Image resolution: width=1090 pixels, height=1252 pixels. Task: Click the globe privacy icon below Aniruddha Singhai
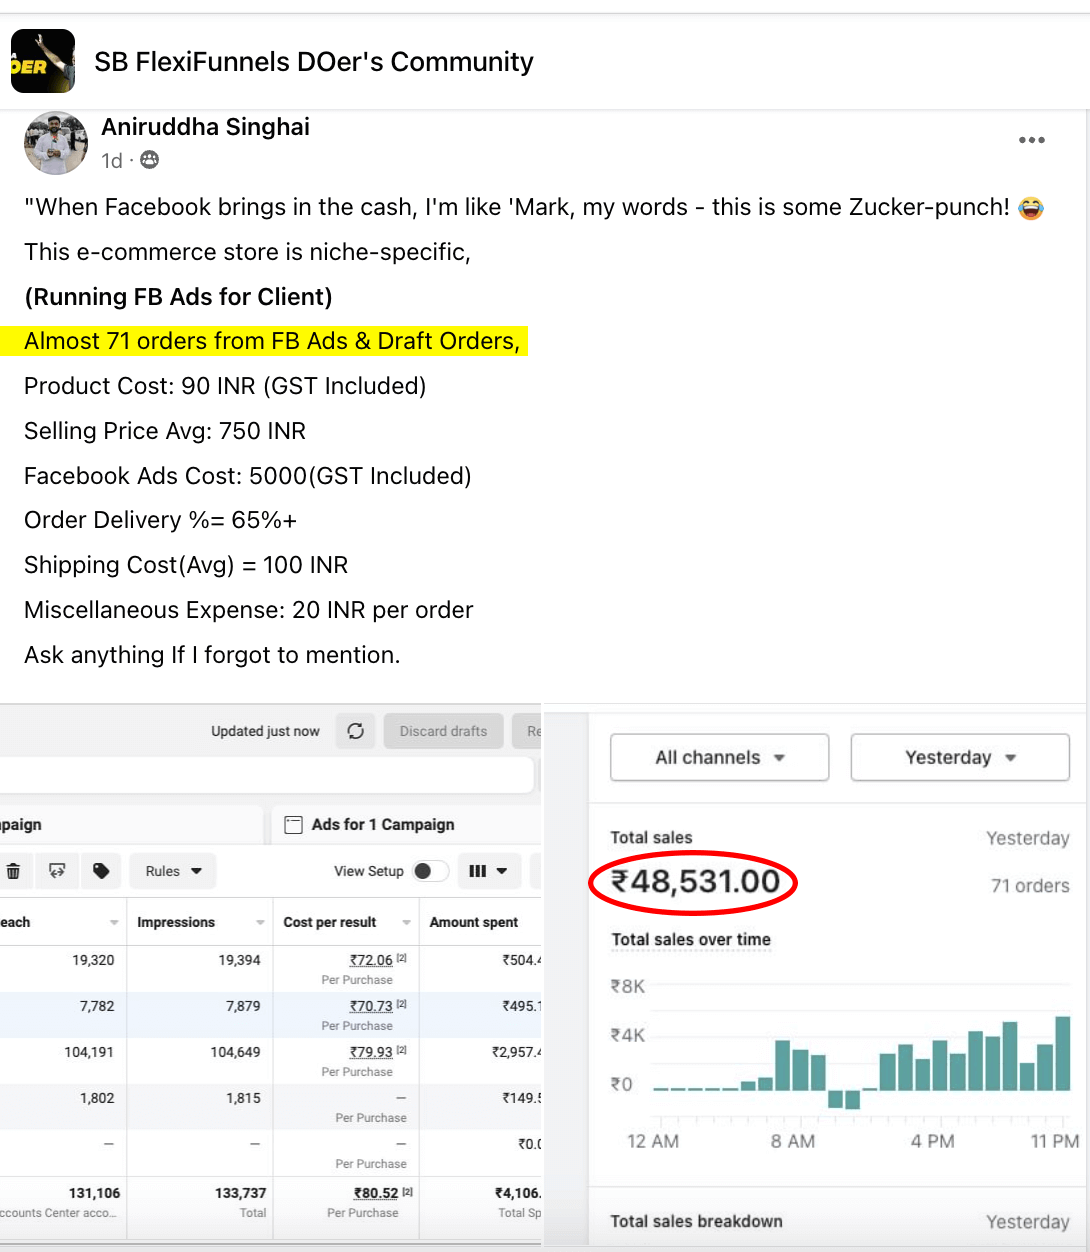tap(148, 160)
